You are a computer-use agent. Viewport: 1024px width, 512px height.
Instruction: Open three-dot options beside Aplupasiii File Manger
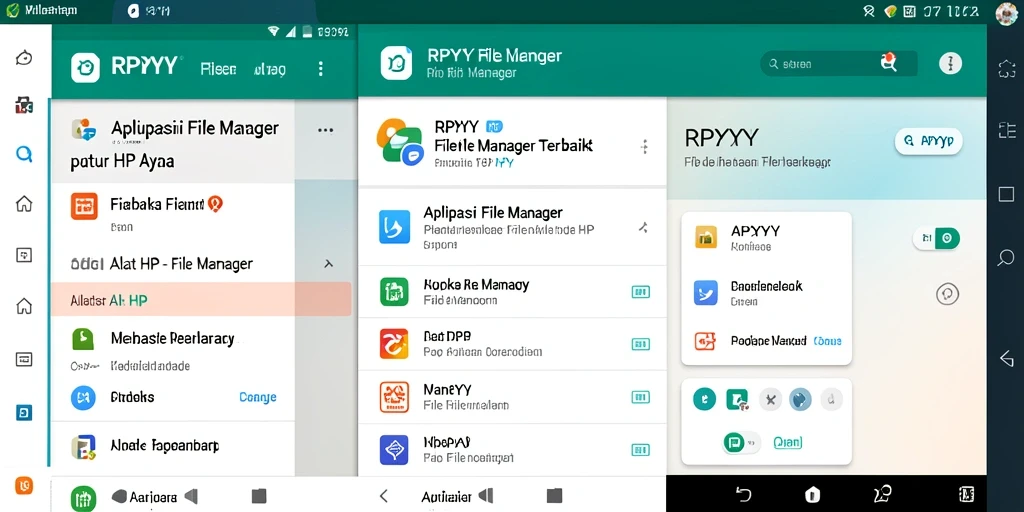tap(325, 130)
